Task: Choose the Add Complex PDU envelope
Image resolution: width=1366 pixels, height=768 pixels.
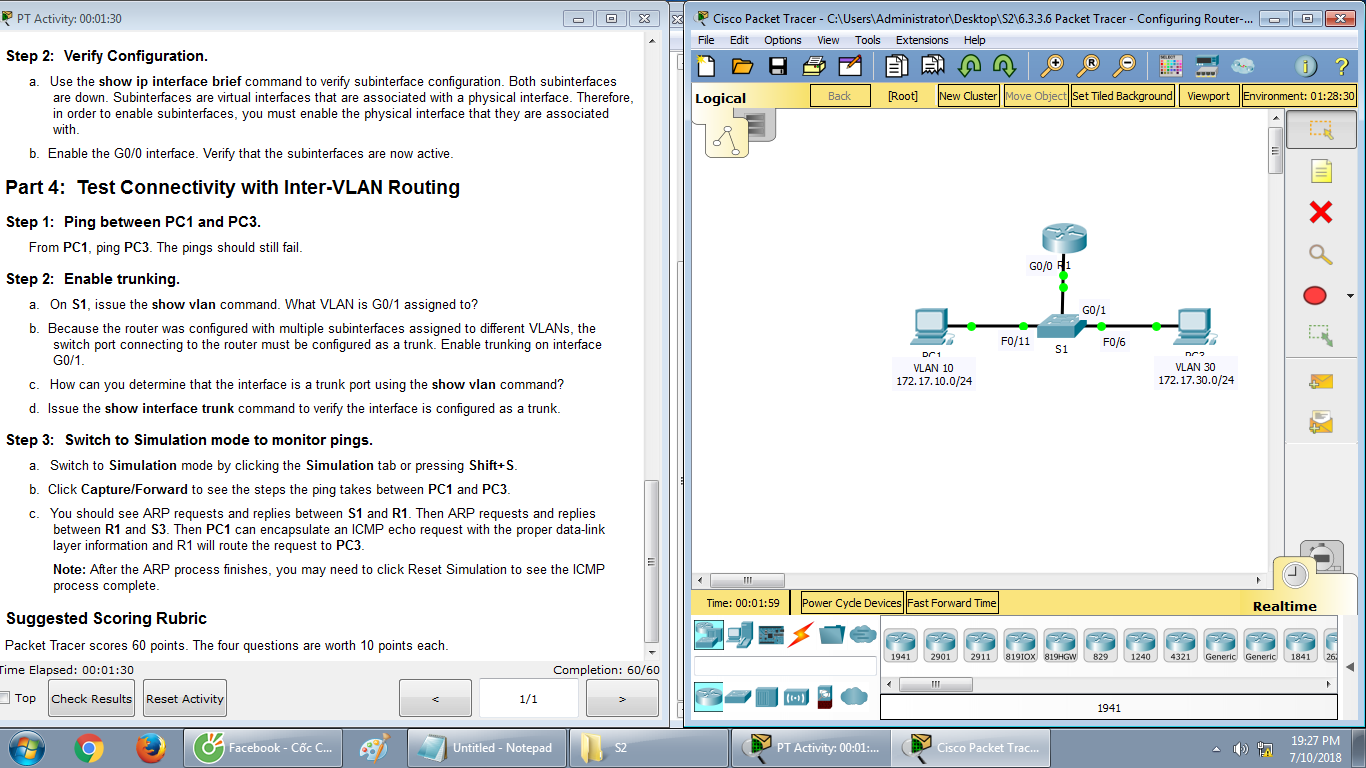Action: tap(1321, 422)
